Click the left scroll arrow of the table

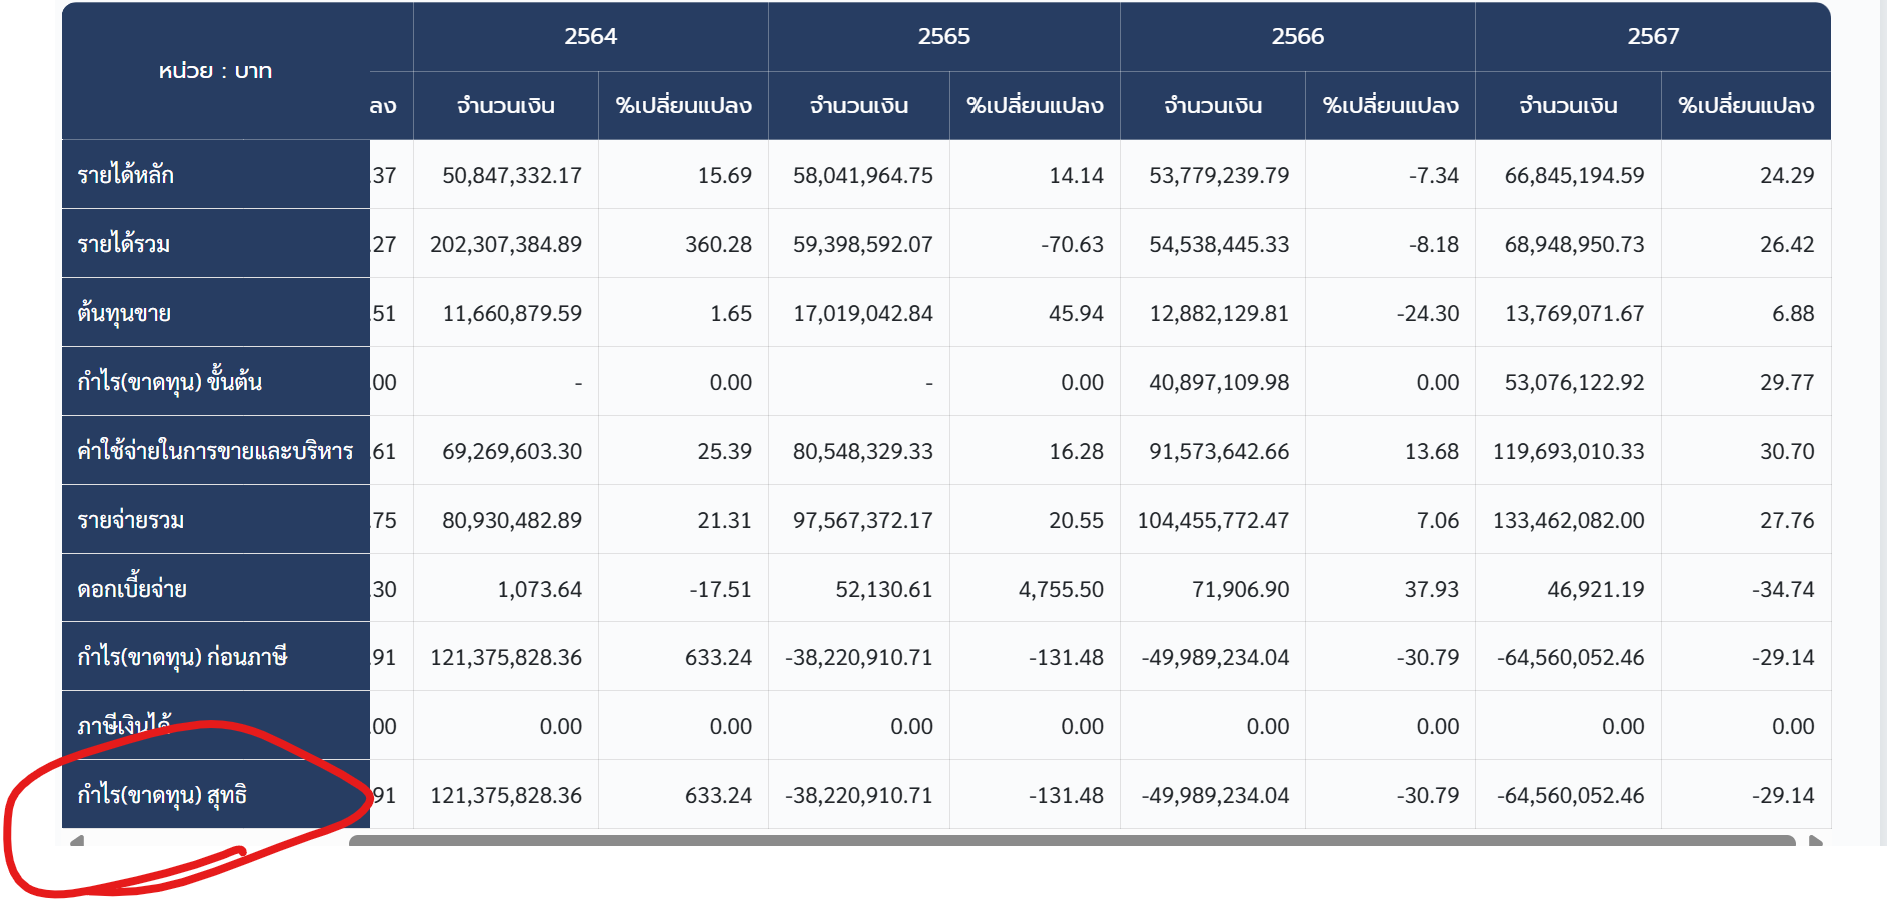[x=76, y=840]
